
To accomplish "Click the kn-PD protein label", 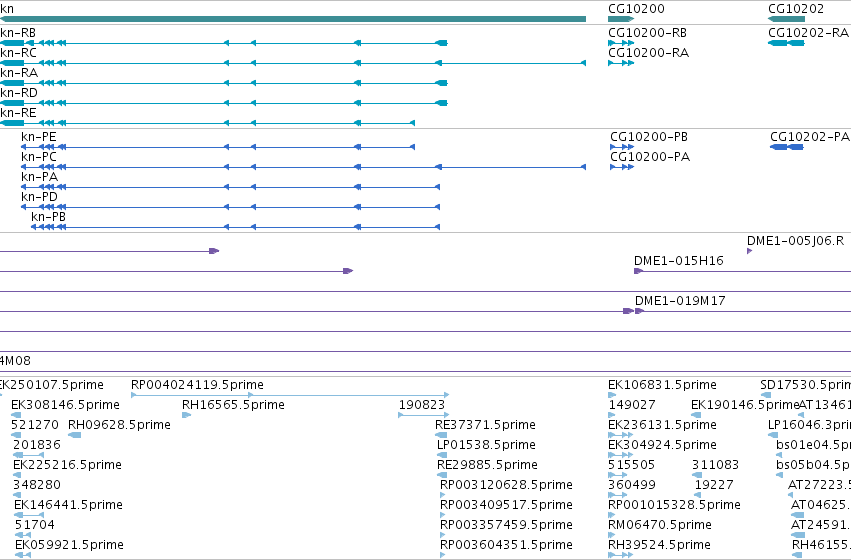I will point(39,198).
